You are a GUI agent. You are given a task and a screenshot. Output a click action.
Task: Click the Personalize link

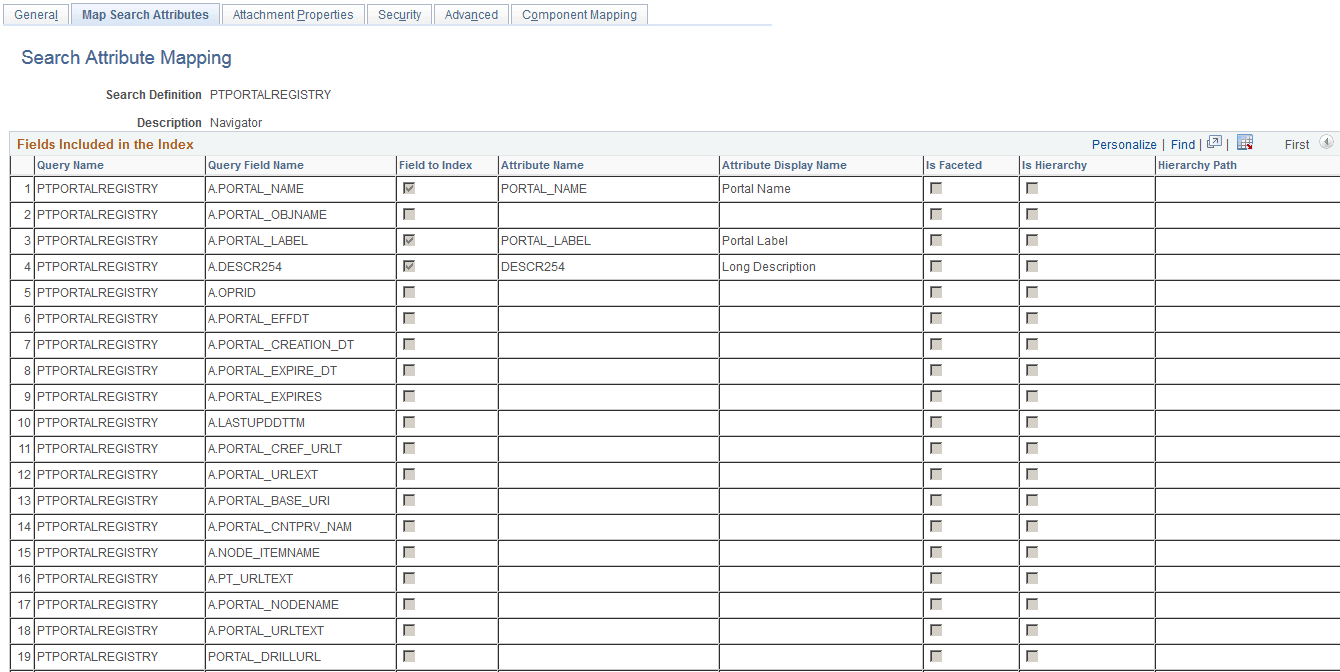[x=1124, y=144]
